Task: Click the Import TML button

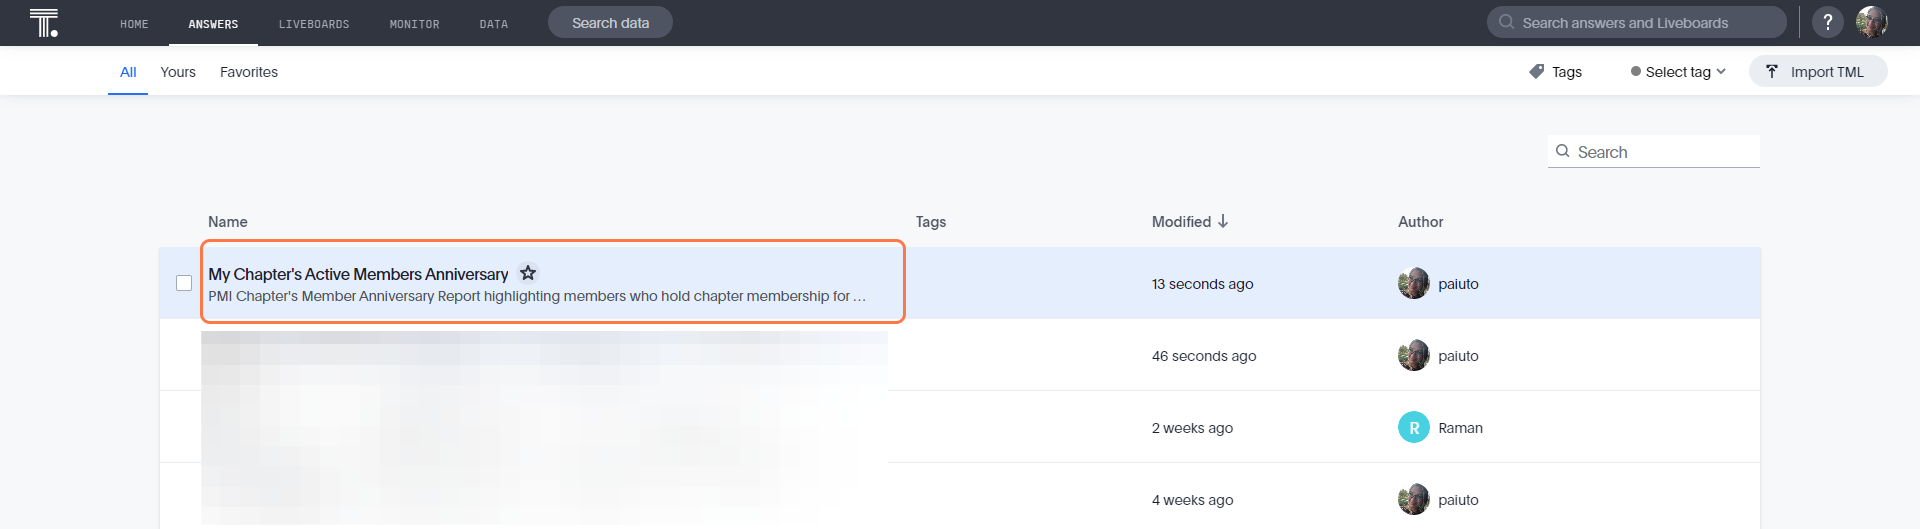Action: [1818, 71]
